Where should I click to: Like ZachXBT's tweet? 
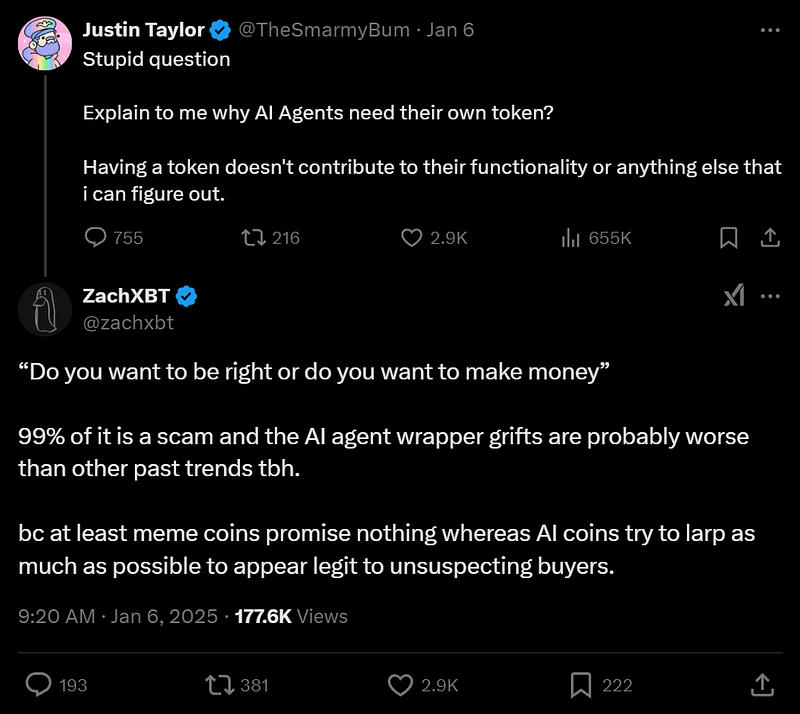400,684
